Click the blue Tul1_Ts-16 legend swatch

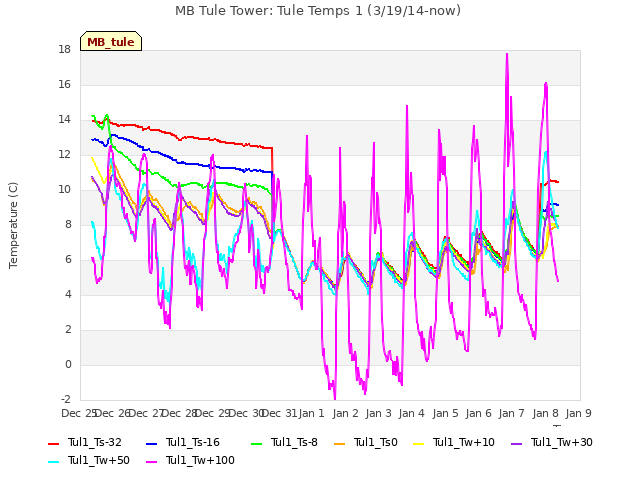(151, 444)
